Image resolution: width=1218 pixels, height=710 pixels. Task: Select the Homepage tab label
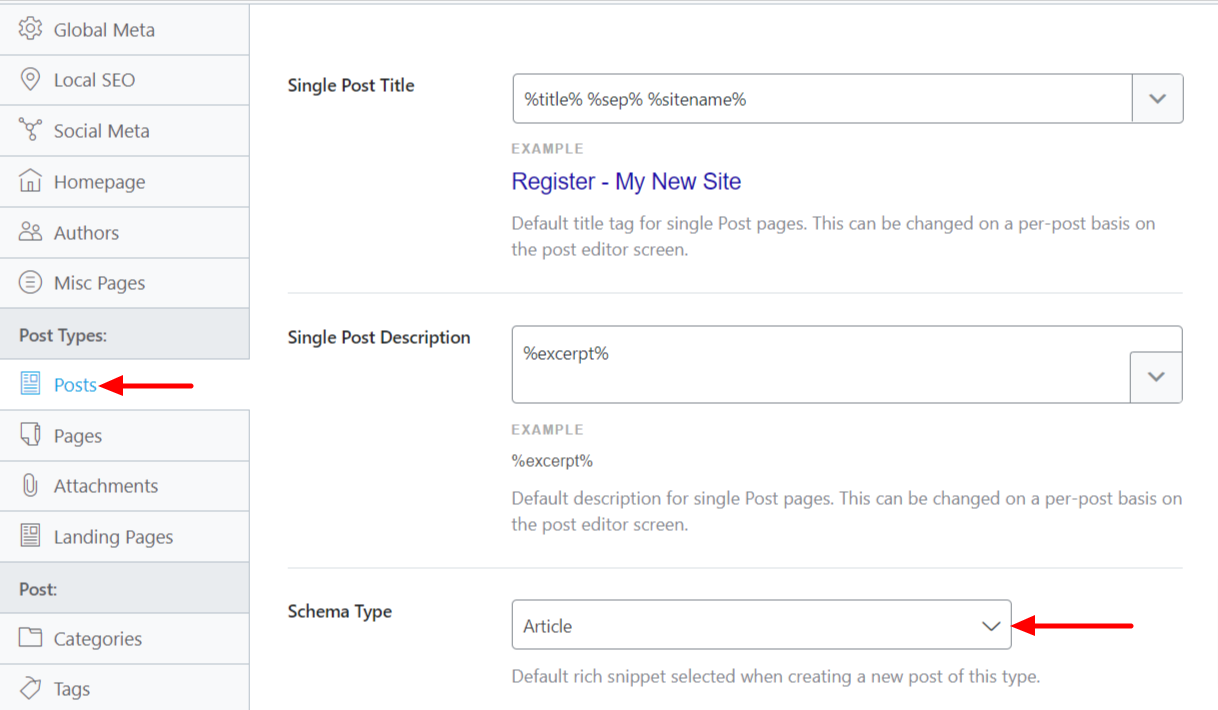click(x=99, y=182)
